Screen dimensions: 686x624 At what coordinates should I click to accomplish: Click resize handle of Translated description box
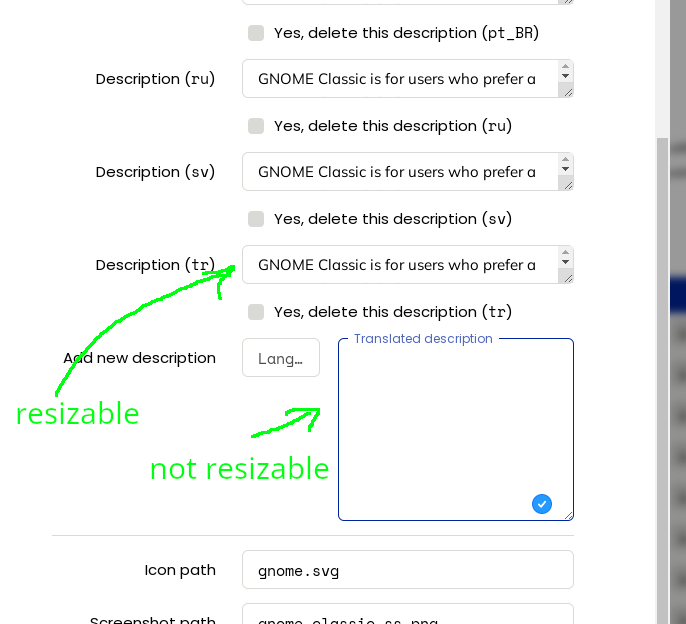[x=568, y=516]
